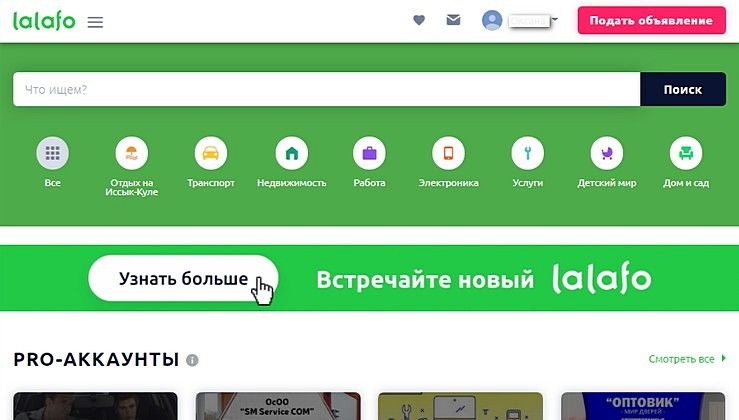Open the Детский мир stroller category
The width and height of the screenshot is (739, 420).
click(x=607, y=153)
